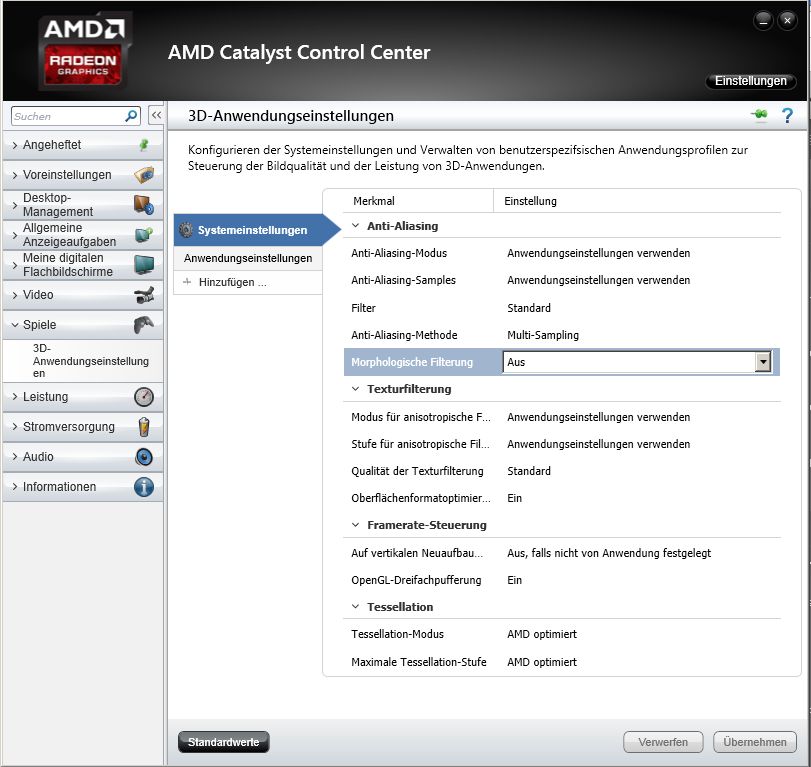Expand the Voreinstellungen sidebar category
The height and width of the screenshot is (767, 811).
point(83,175)
